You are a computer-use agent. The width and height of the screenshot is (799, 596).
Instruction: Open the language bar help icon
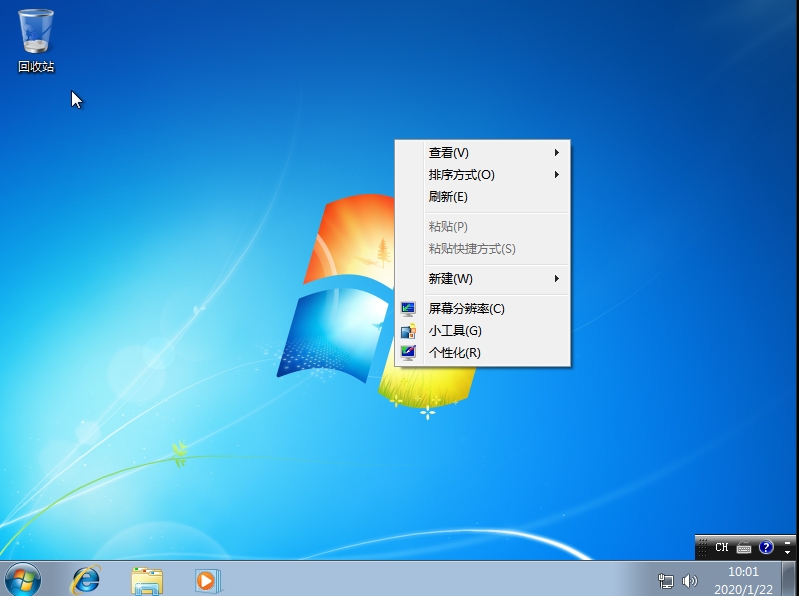pyautogui.click(x=766, y=547)
